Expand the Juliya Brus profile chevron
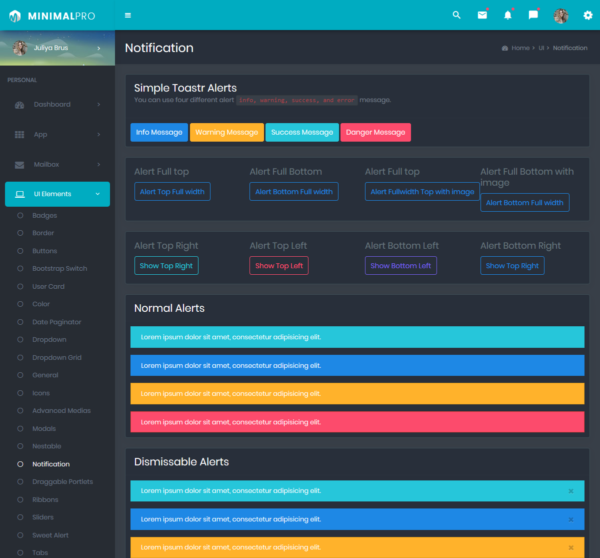 pos(99,48)
